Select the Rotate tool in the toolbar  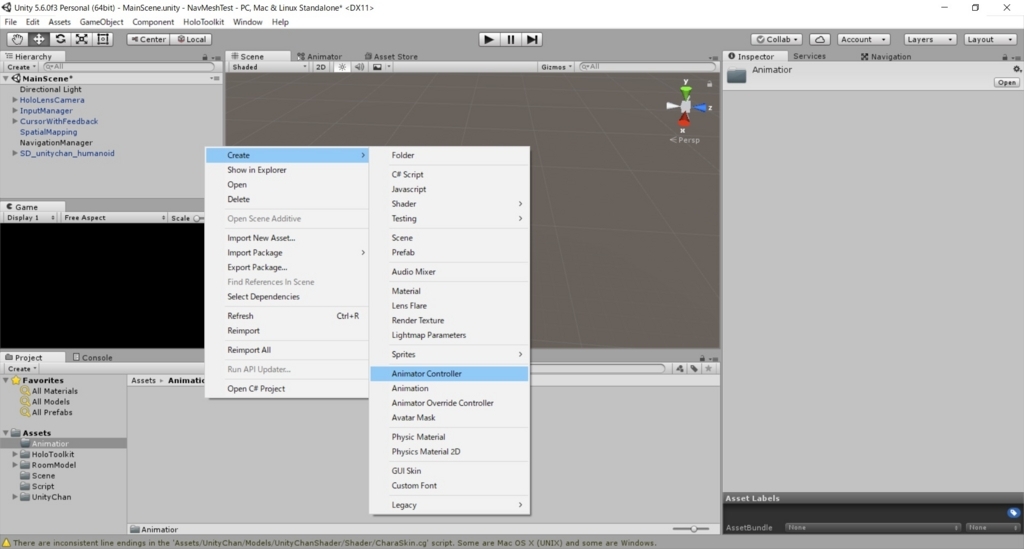click(60, 39)
